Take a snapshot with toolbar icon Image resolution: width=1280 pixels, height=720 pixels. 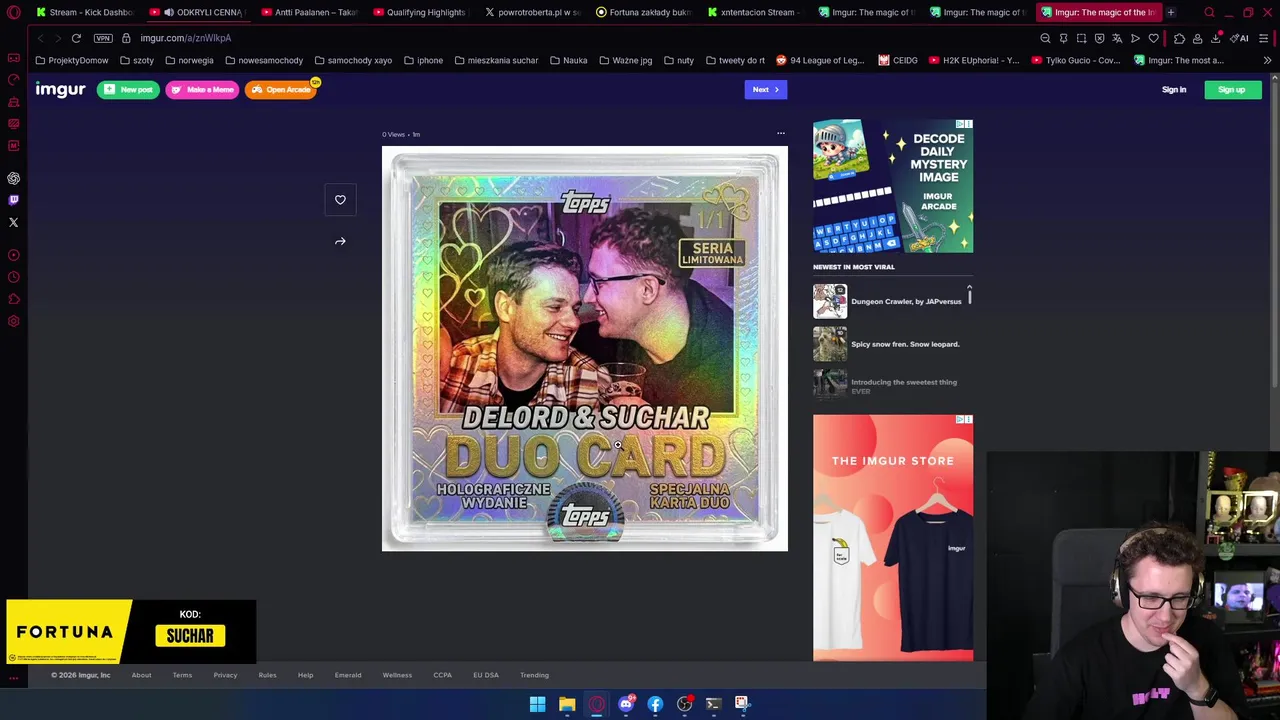pyautogui.click(x=1081, y=38)
